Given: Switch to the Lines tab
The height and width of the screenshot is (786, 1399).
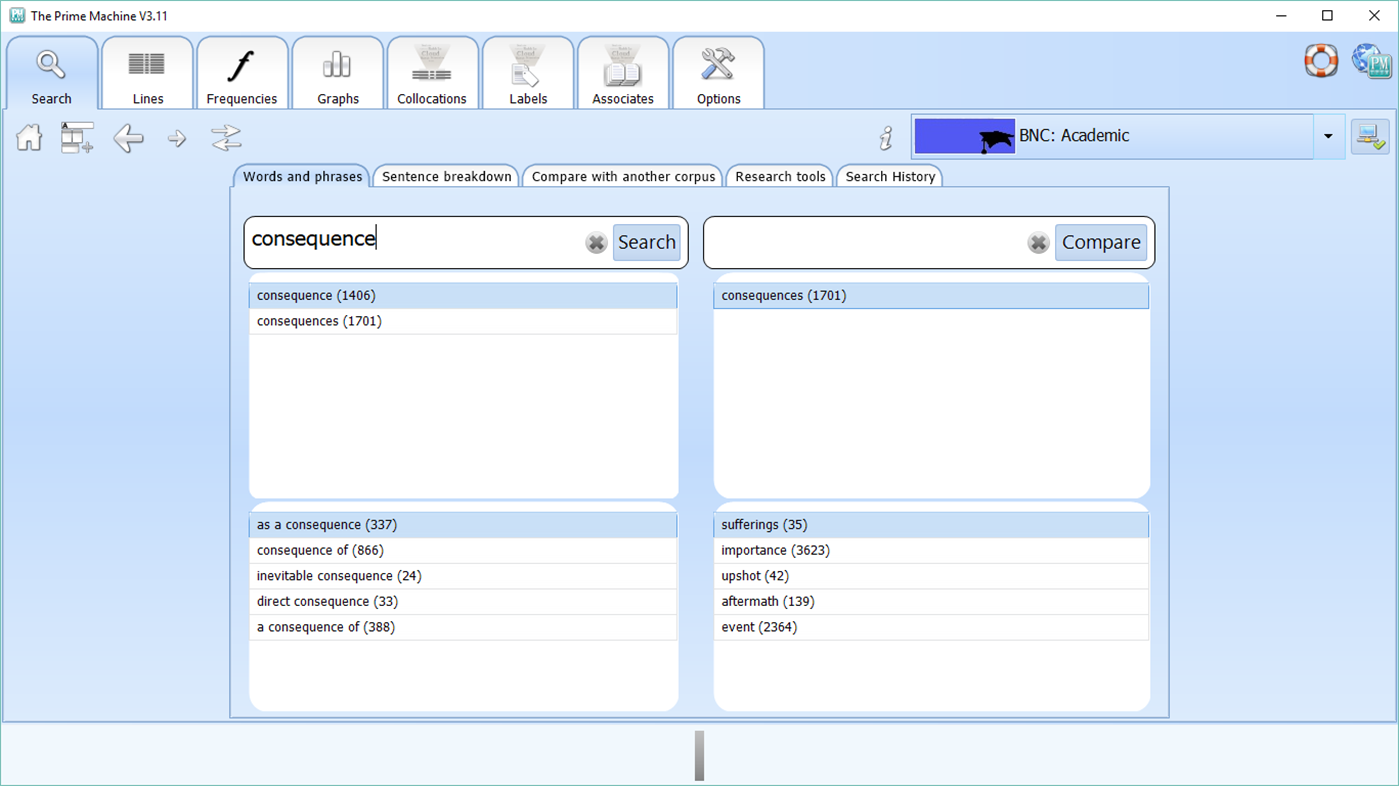Looking at the screenshot, I should click(148, 73).
